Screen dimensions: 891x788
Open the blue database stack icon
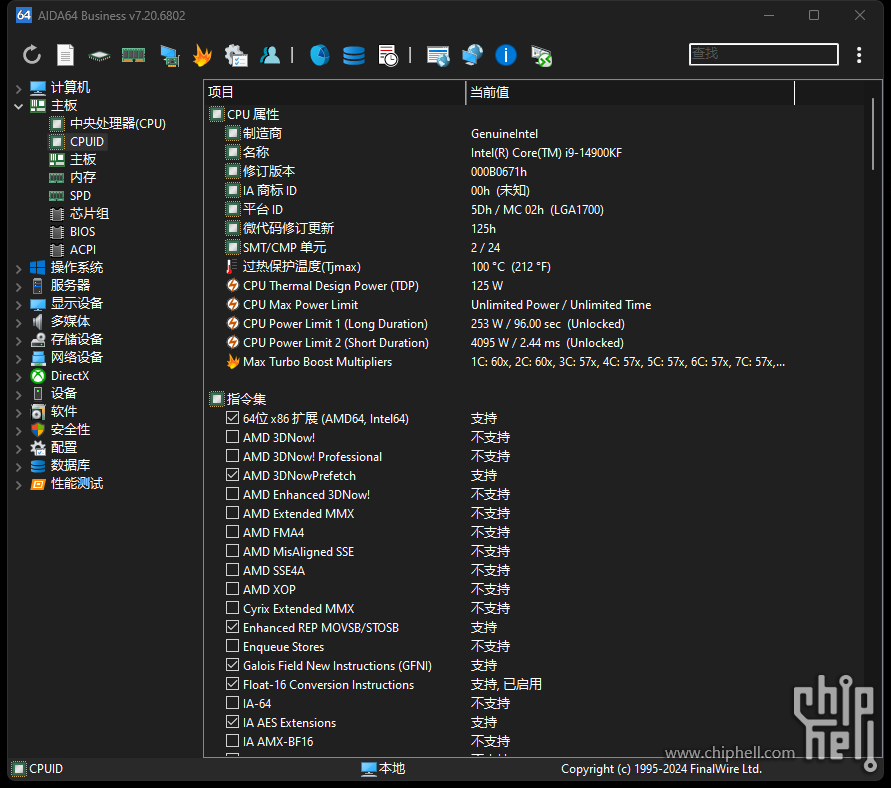click(353, 56)
